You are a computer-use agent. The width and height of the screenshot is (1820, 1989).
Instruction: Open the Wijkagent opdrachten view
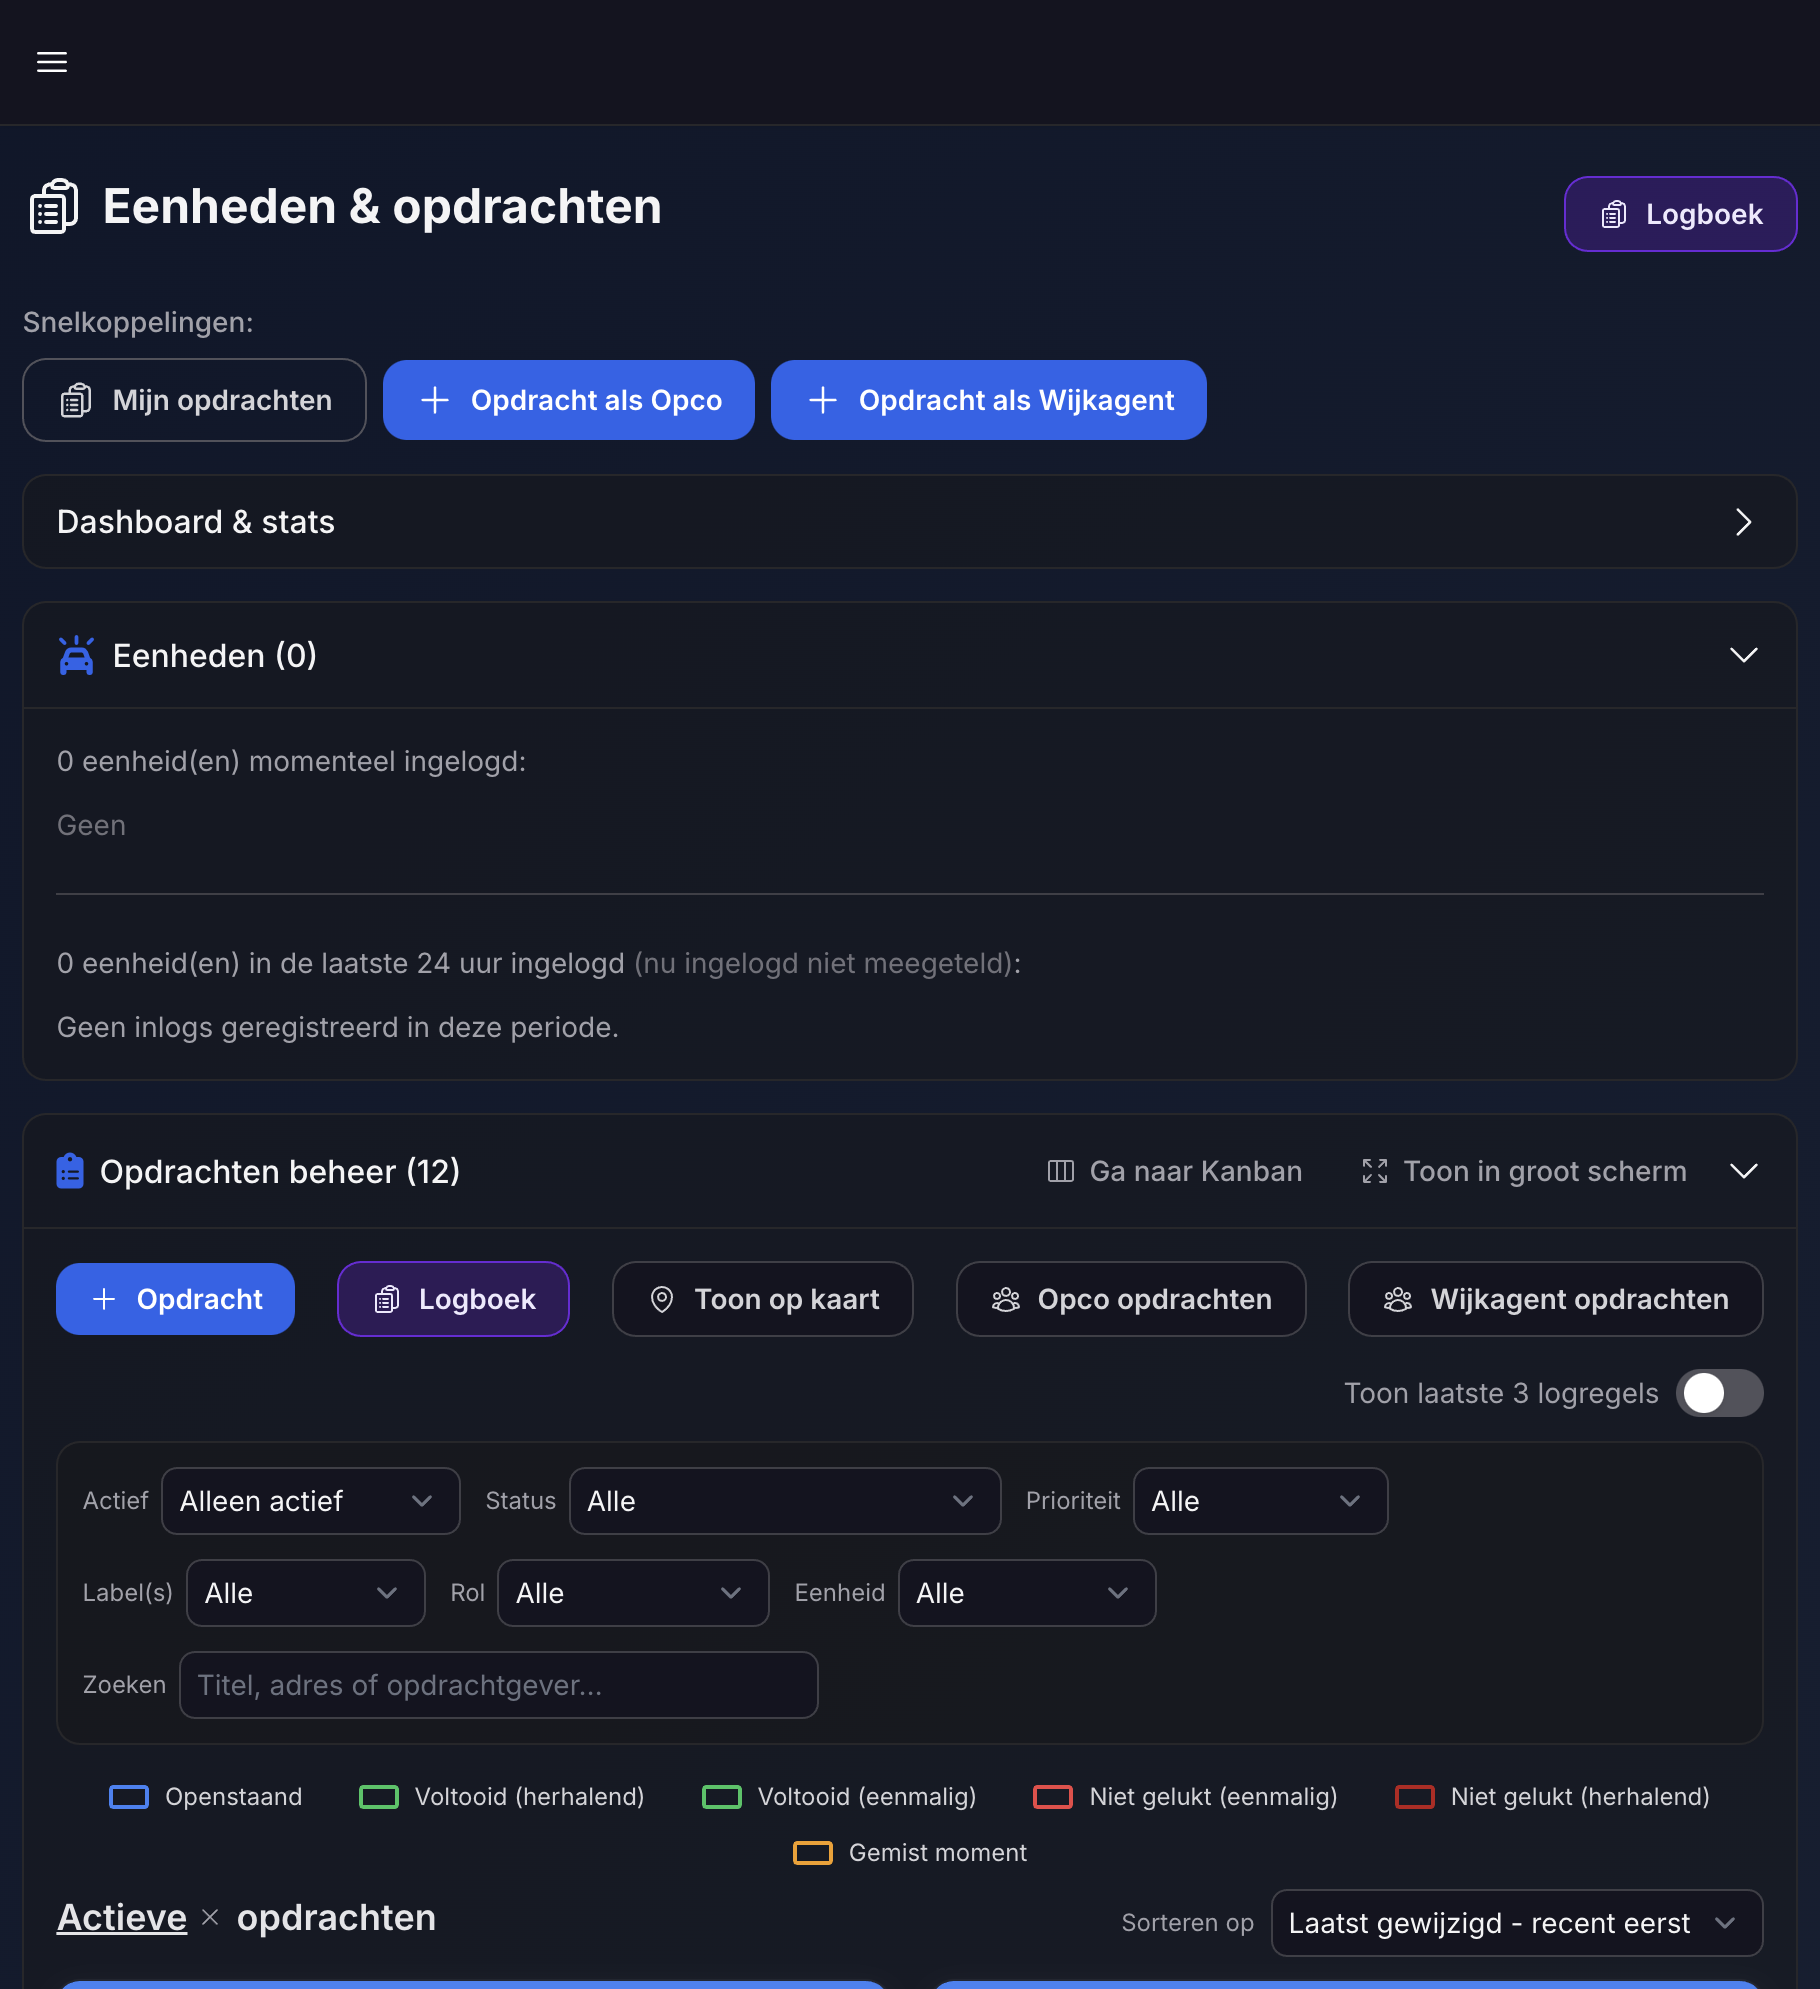point(1555,1299)
